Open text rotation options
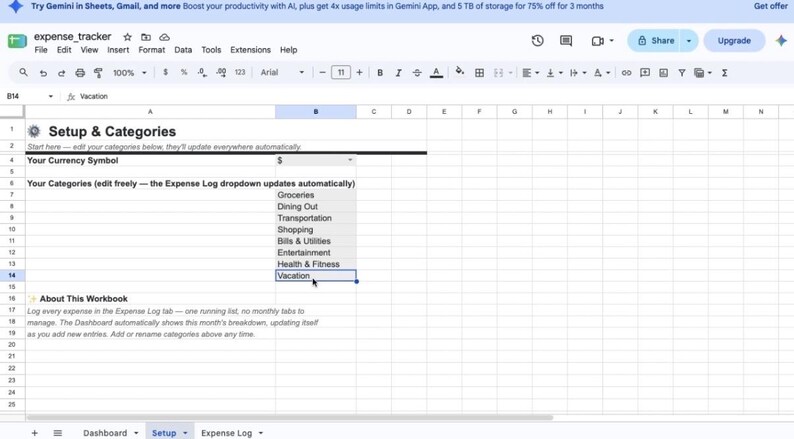 pos(602,73)
